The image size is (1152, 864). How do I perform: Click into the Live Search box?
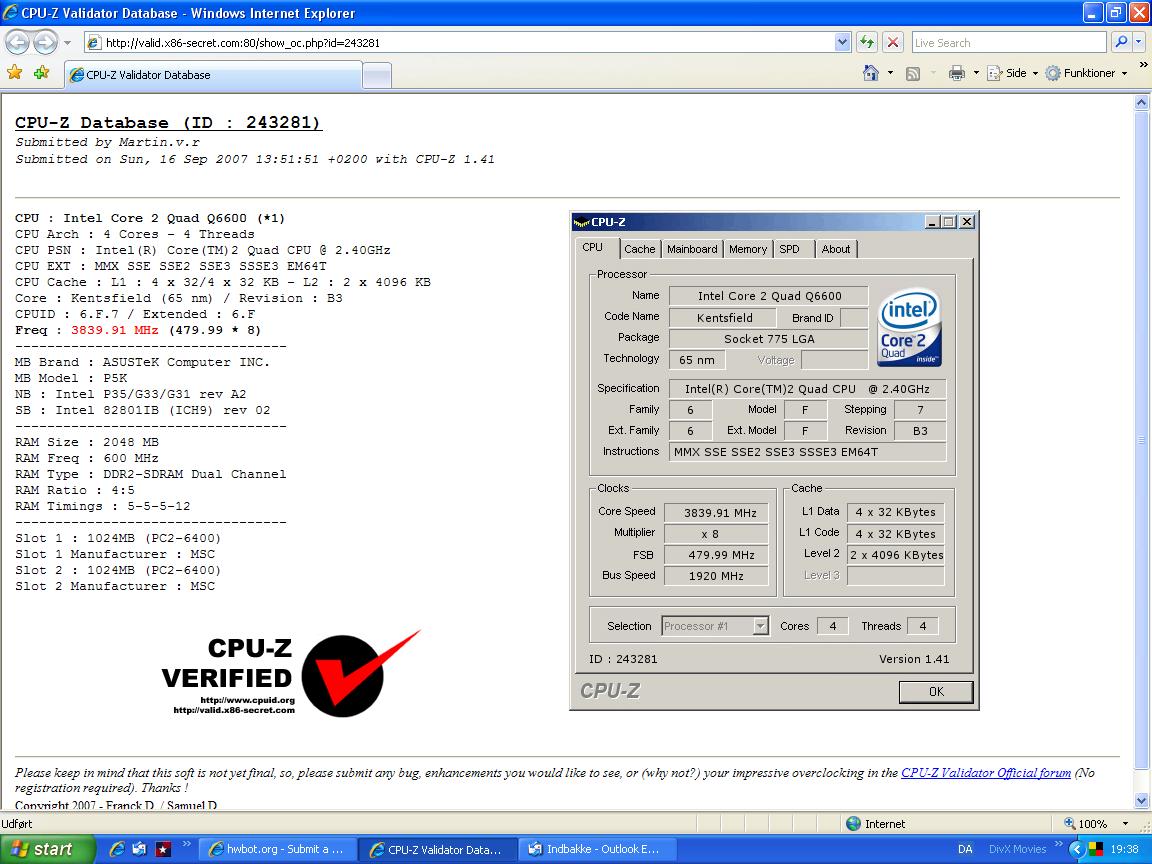click(x=1009, y=43)
